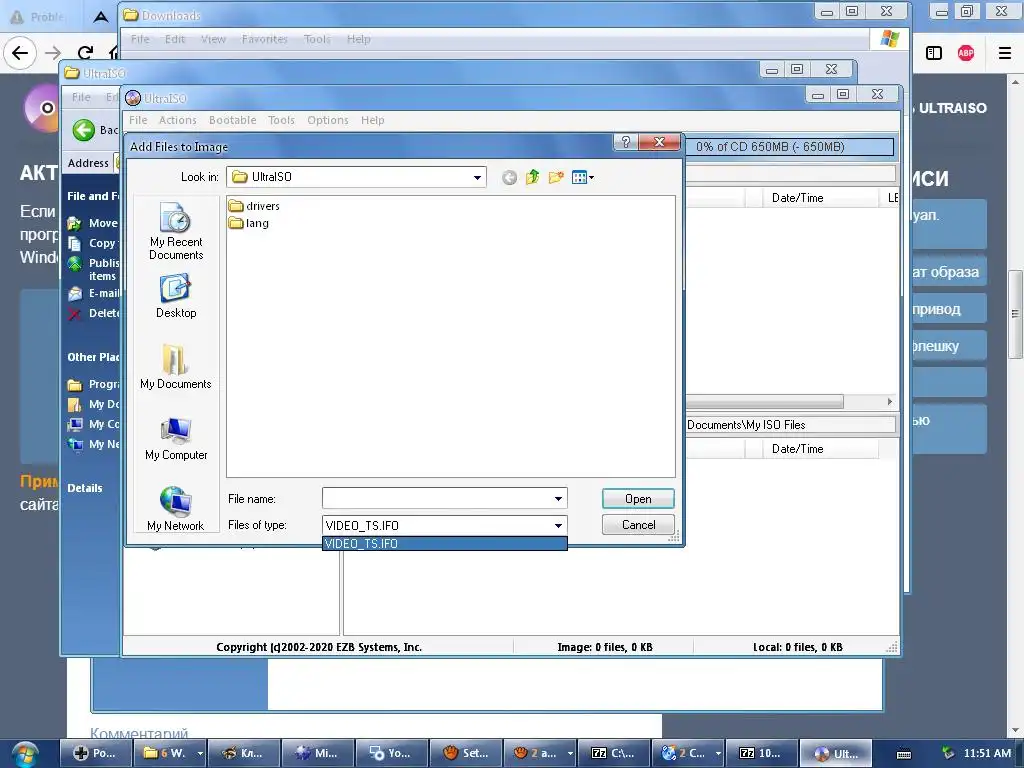1024x768 pixels.
Task: Open the Downloads window Favorites menu
Action: click(264, 39)
